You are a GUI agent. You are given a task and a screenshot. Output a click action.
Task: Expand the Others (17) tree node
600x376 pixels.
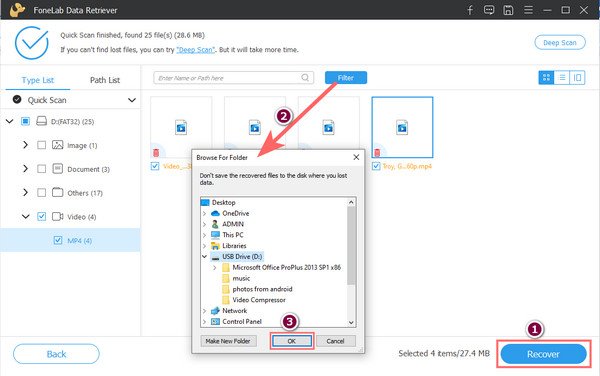(25, 192)
